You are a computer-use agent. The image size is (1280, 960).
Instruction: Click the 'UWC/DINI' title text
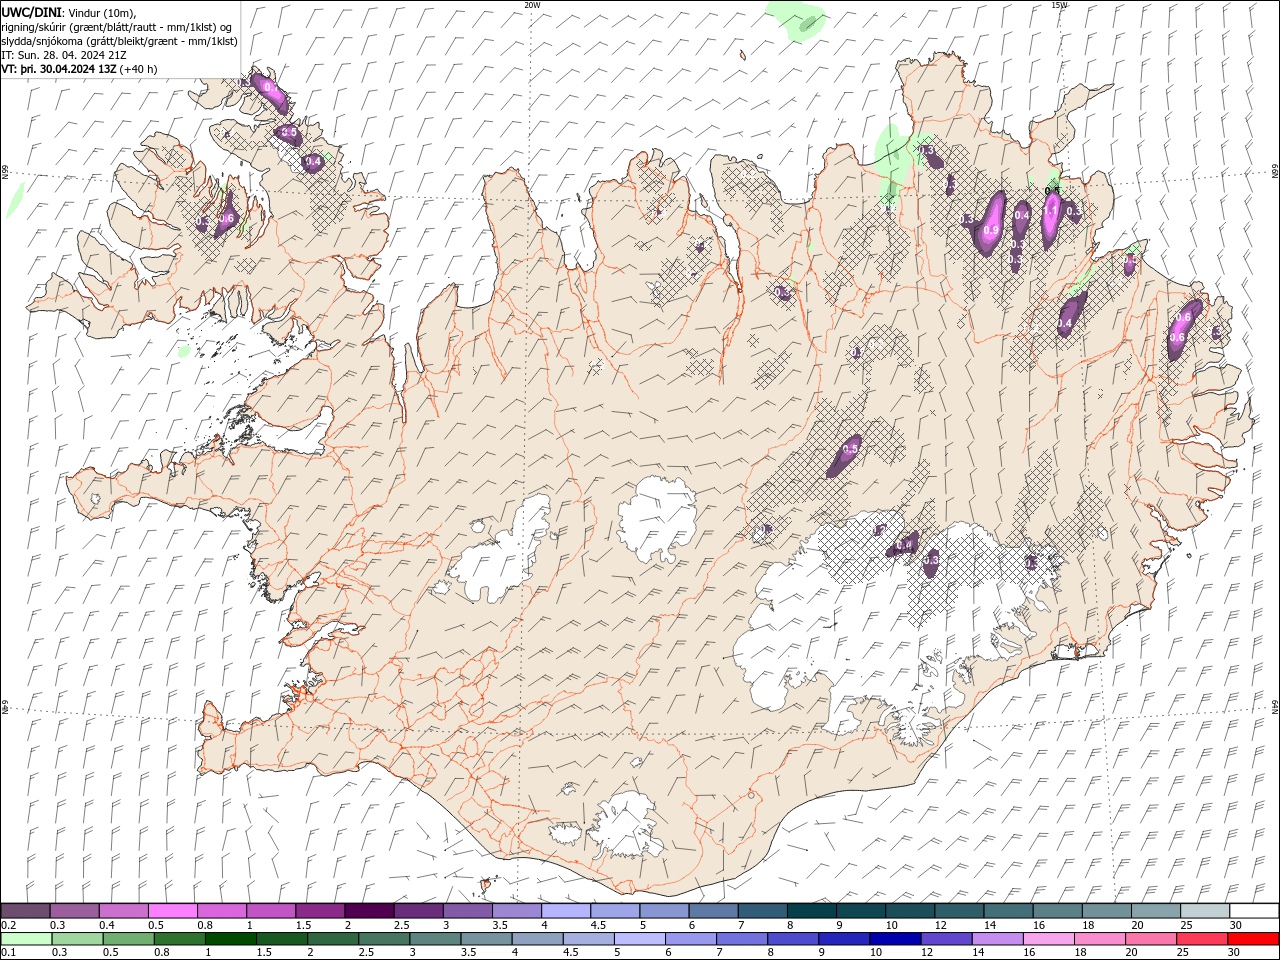(x=33, y=12)
